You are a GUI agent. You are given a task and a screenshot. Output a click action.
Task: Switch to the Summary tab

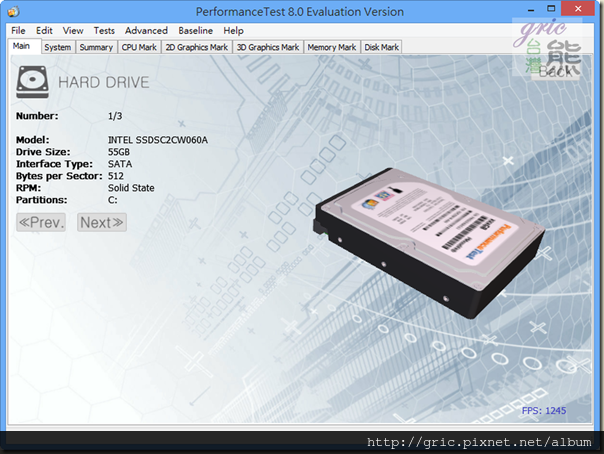coord(96,47)
